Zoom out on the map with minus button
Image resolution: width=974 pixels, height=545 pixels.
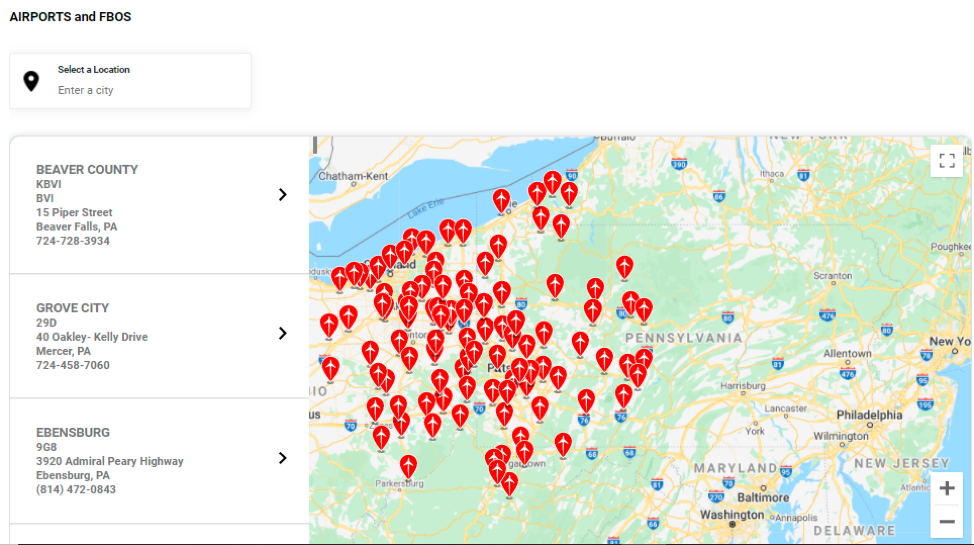point(947,521)
